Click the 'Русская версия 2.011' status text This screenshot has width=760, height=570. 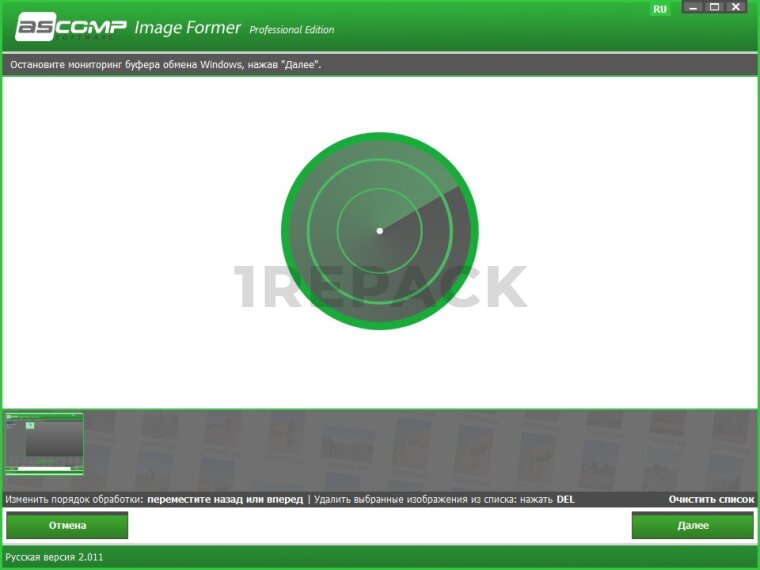pyautogui.click(x=55, y=557)
